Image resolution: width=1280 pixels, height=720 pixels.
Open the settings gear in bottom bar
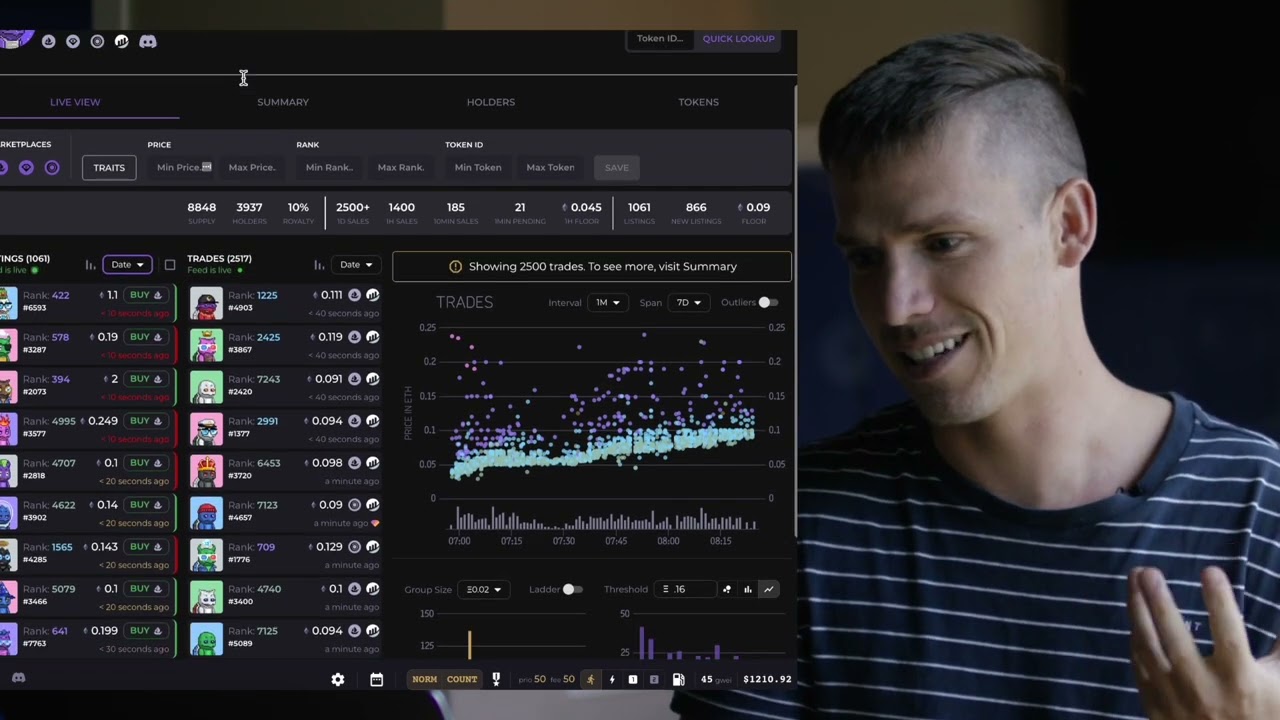338,679
